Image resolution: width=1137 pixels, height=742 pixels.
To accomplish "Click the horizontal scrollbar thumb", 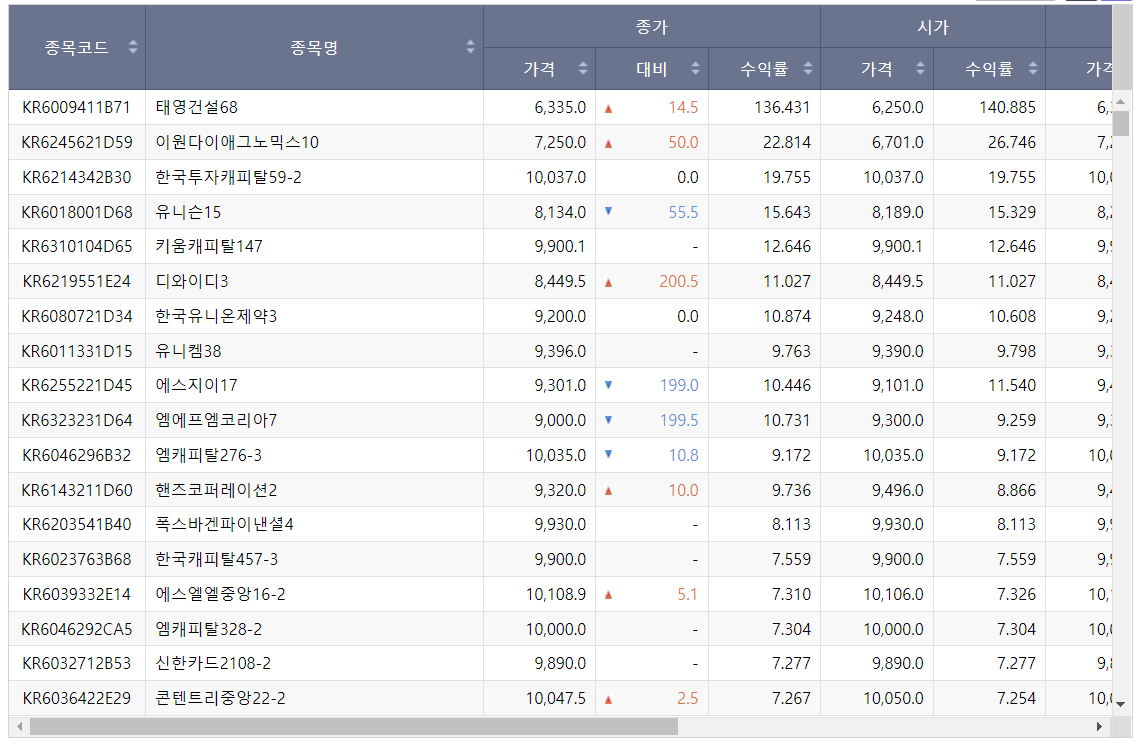I will (354, 727).
